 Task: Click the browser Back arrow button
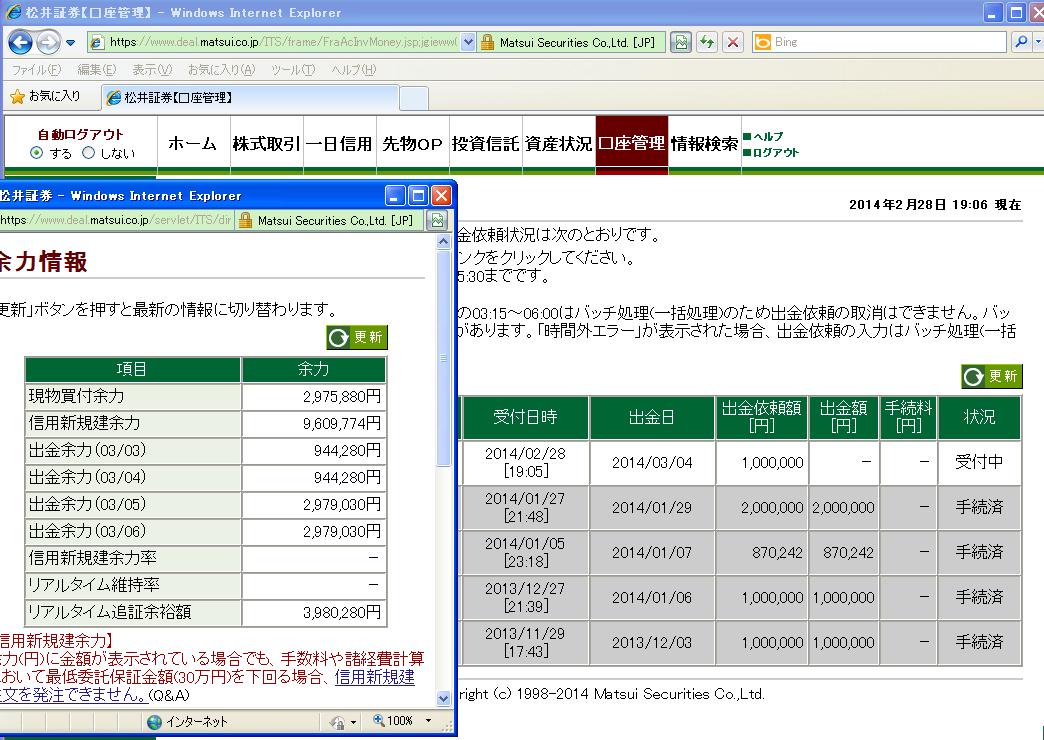tap(22, 42)
